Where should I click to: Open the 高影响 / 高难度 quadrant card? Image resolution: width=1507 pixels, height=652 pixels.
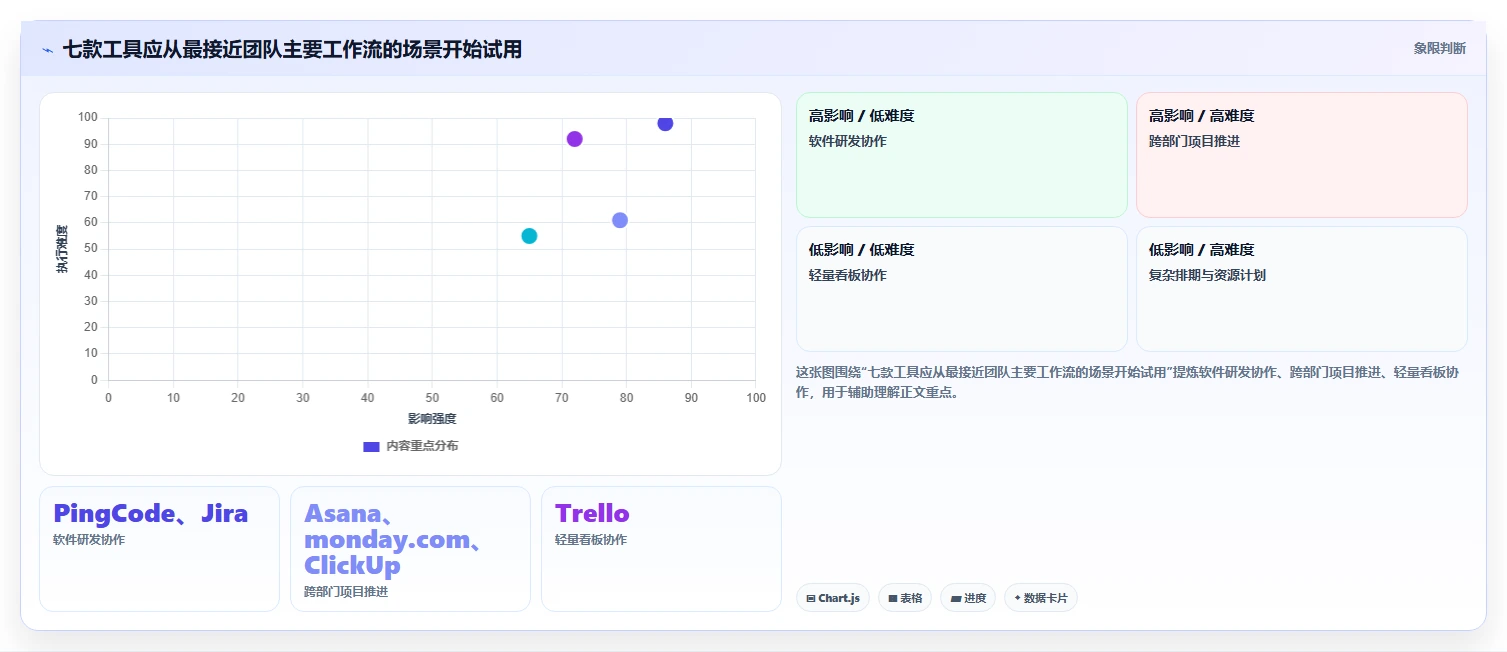pyautogui.click(x=1302, y=155)
